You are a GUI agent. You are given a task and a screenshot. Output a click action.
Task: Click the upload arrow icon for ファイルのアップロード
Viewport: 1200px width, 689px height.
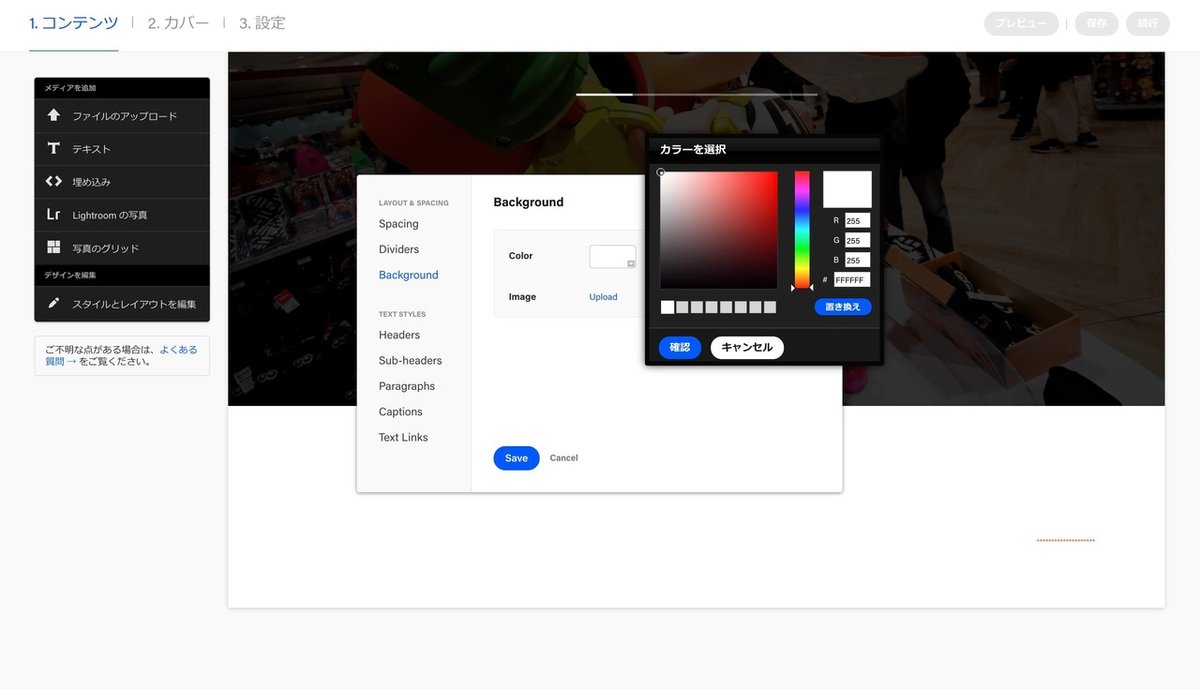click(54, 115)
